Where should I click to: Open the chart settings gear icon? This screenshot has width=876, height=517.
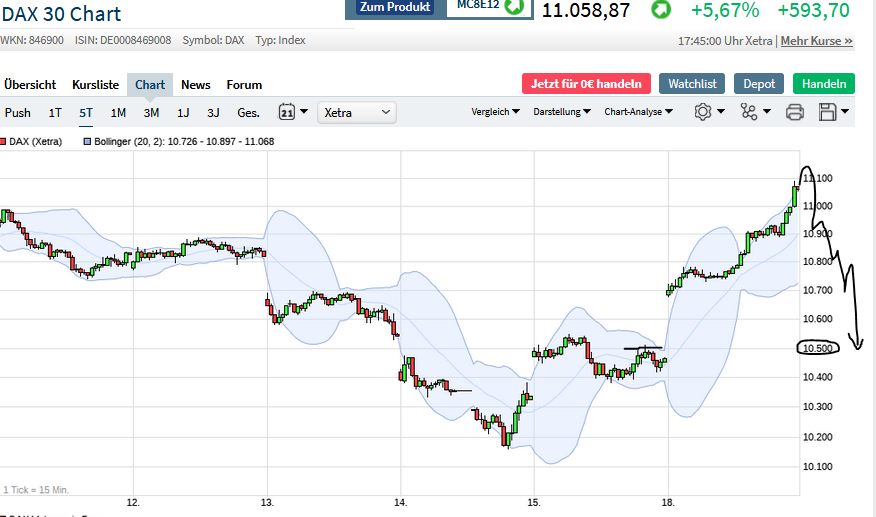pos(703,112)
